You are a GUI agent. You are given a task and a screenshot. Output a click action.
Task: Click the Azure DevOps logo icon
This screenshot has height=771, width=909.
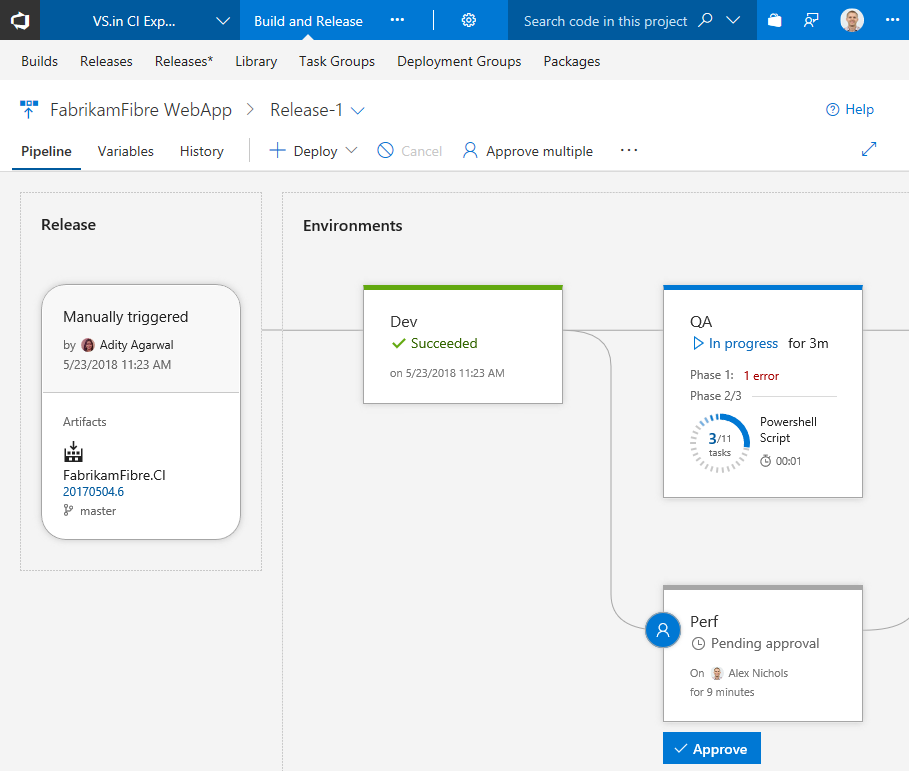(x=20, y=20)
